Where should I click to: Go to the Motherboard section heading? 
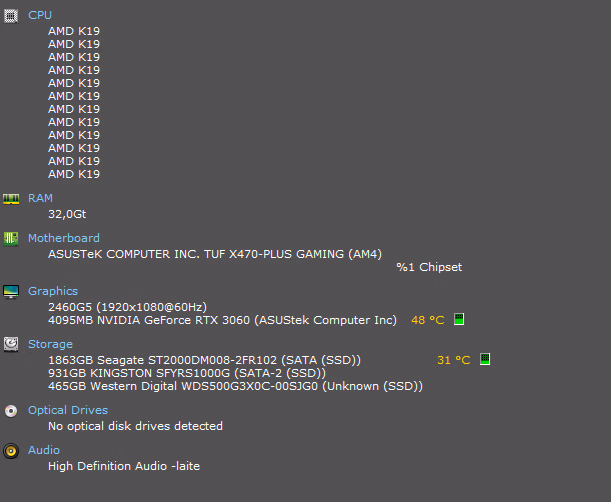63,239
